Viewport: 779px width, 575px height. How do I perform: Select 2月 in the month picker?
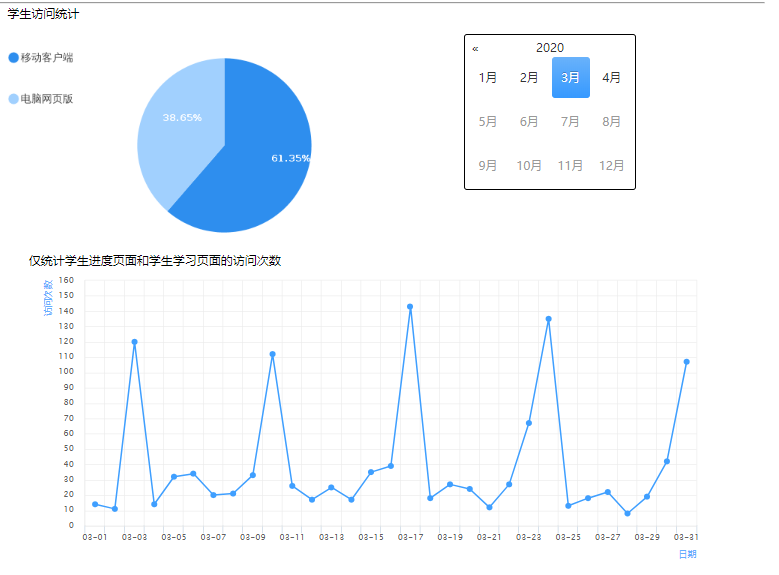tap(529, 78)
